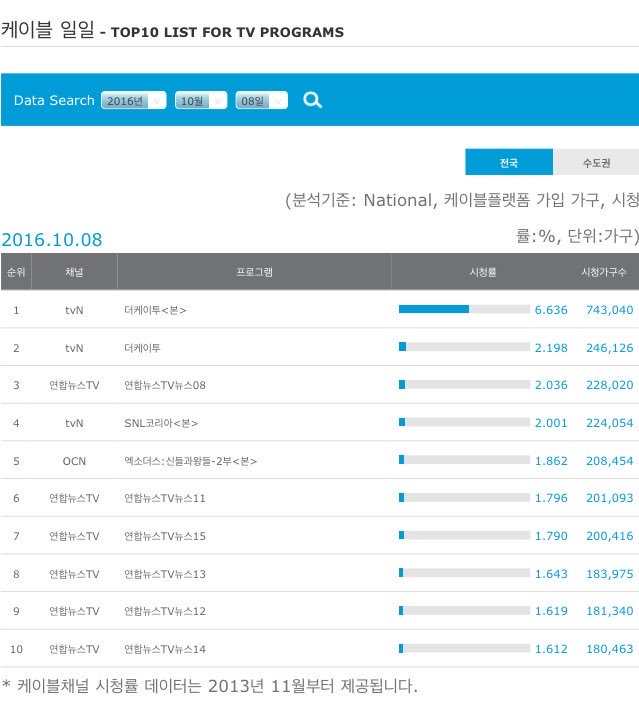Screen dimensions: 639x720
Task: Click the program 연합뉴스TV뉴스12
Action: (x=165, y=611)
